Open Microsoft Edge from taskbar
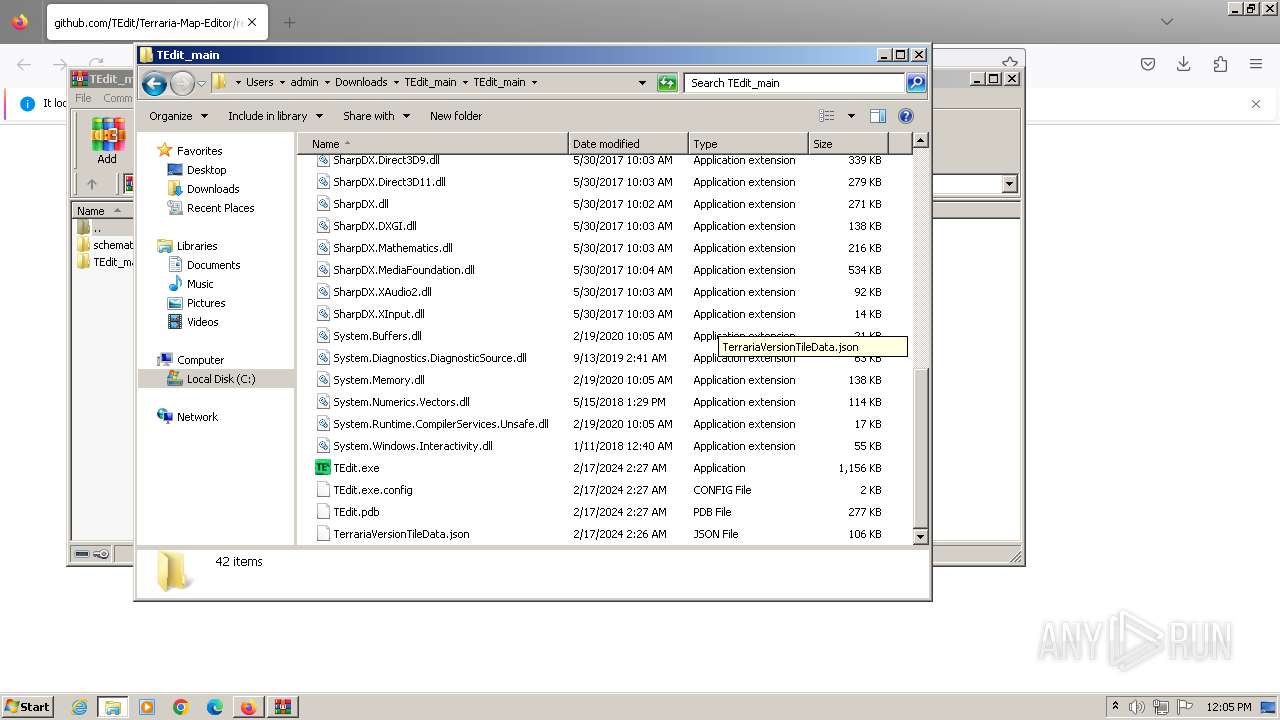The image size is (1280, 720). point(215,707)
